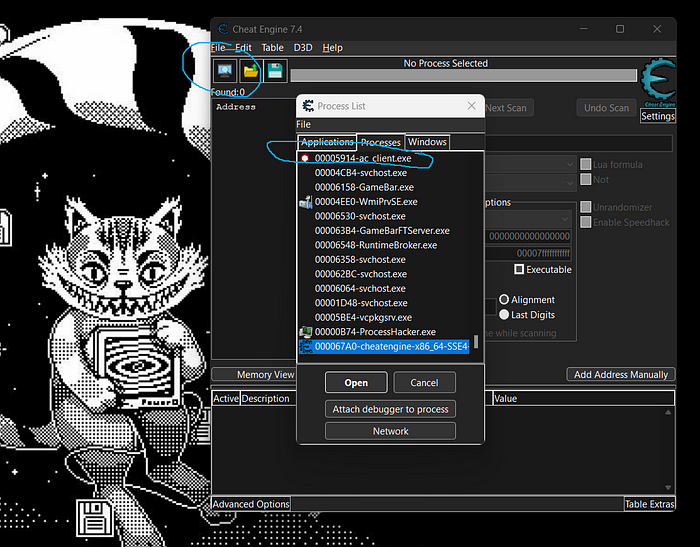
Task: Switch to the Windows tab
Action: coord(427,142)
